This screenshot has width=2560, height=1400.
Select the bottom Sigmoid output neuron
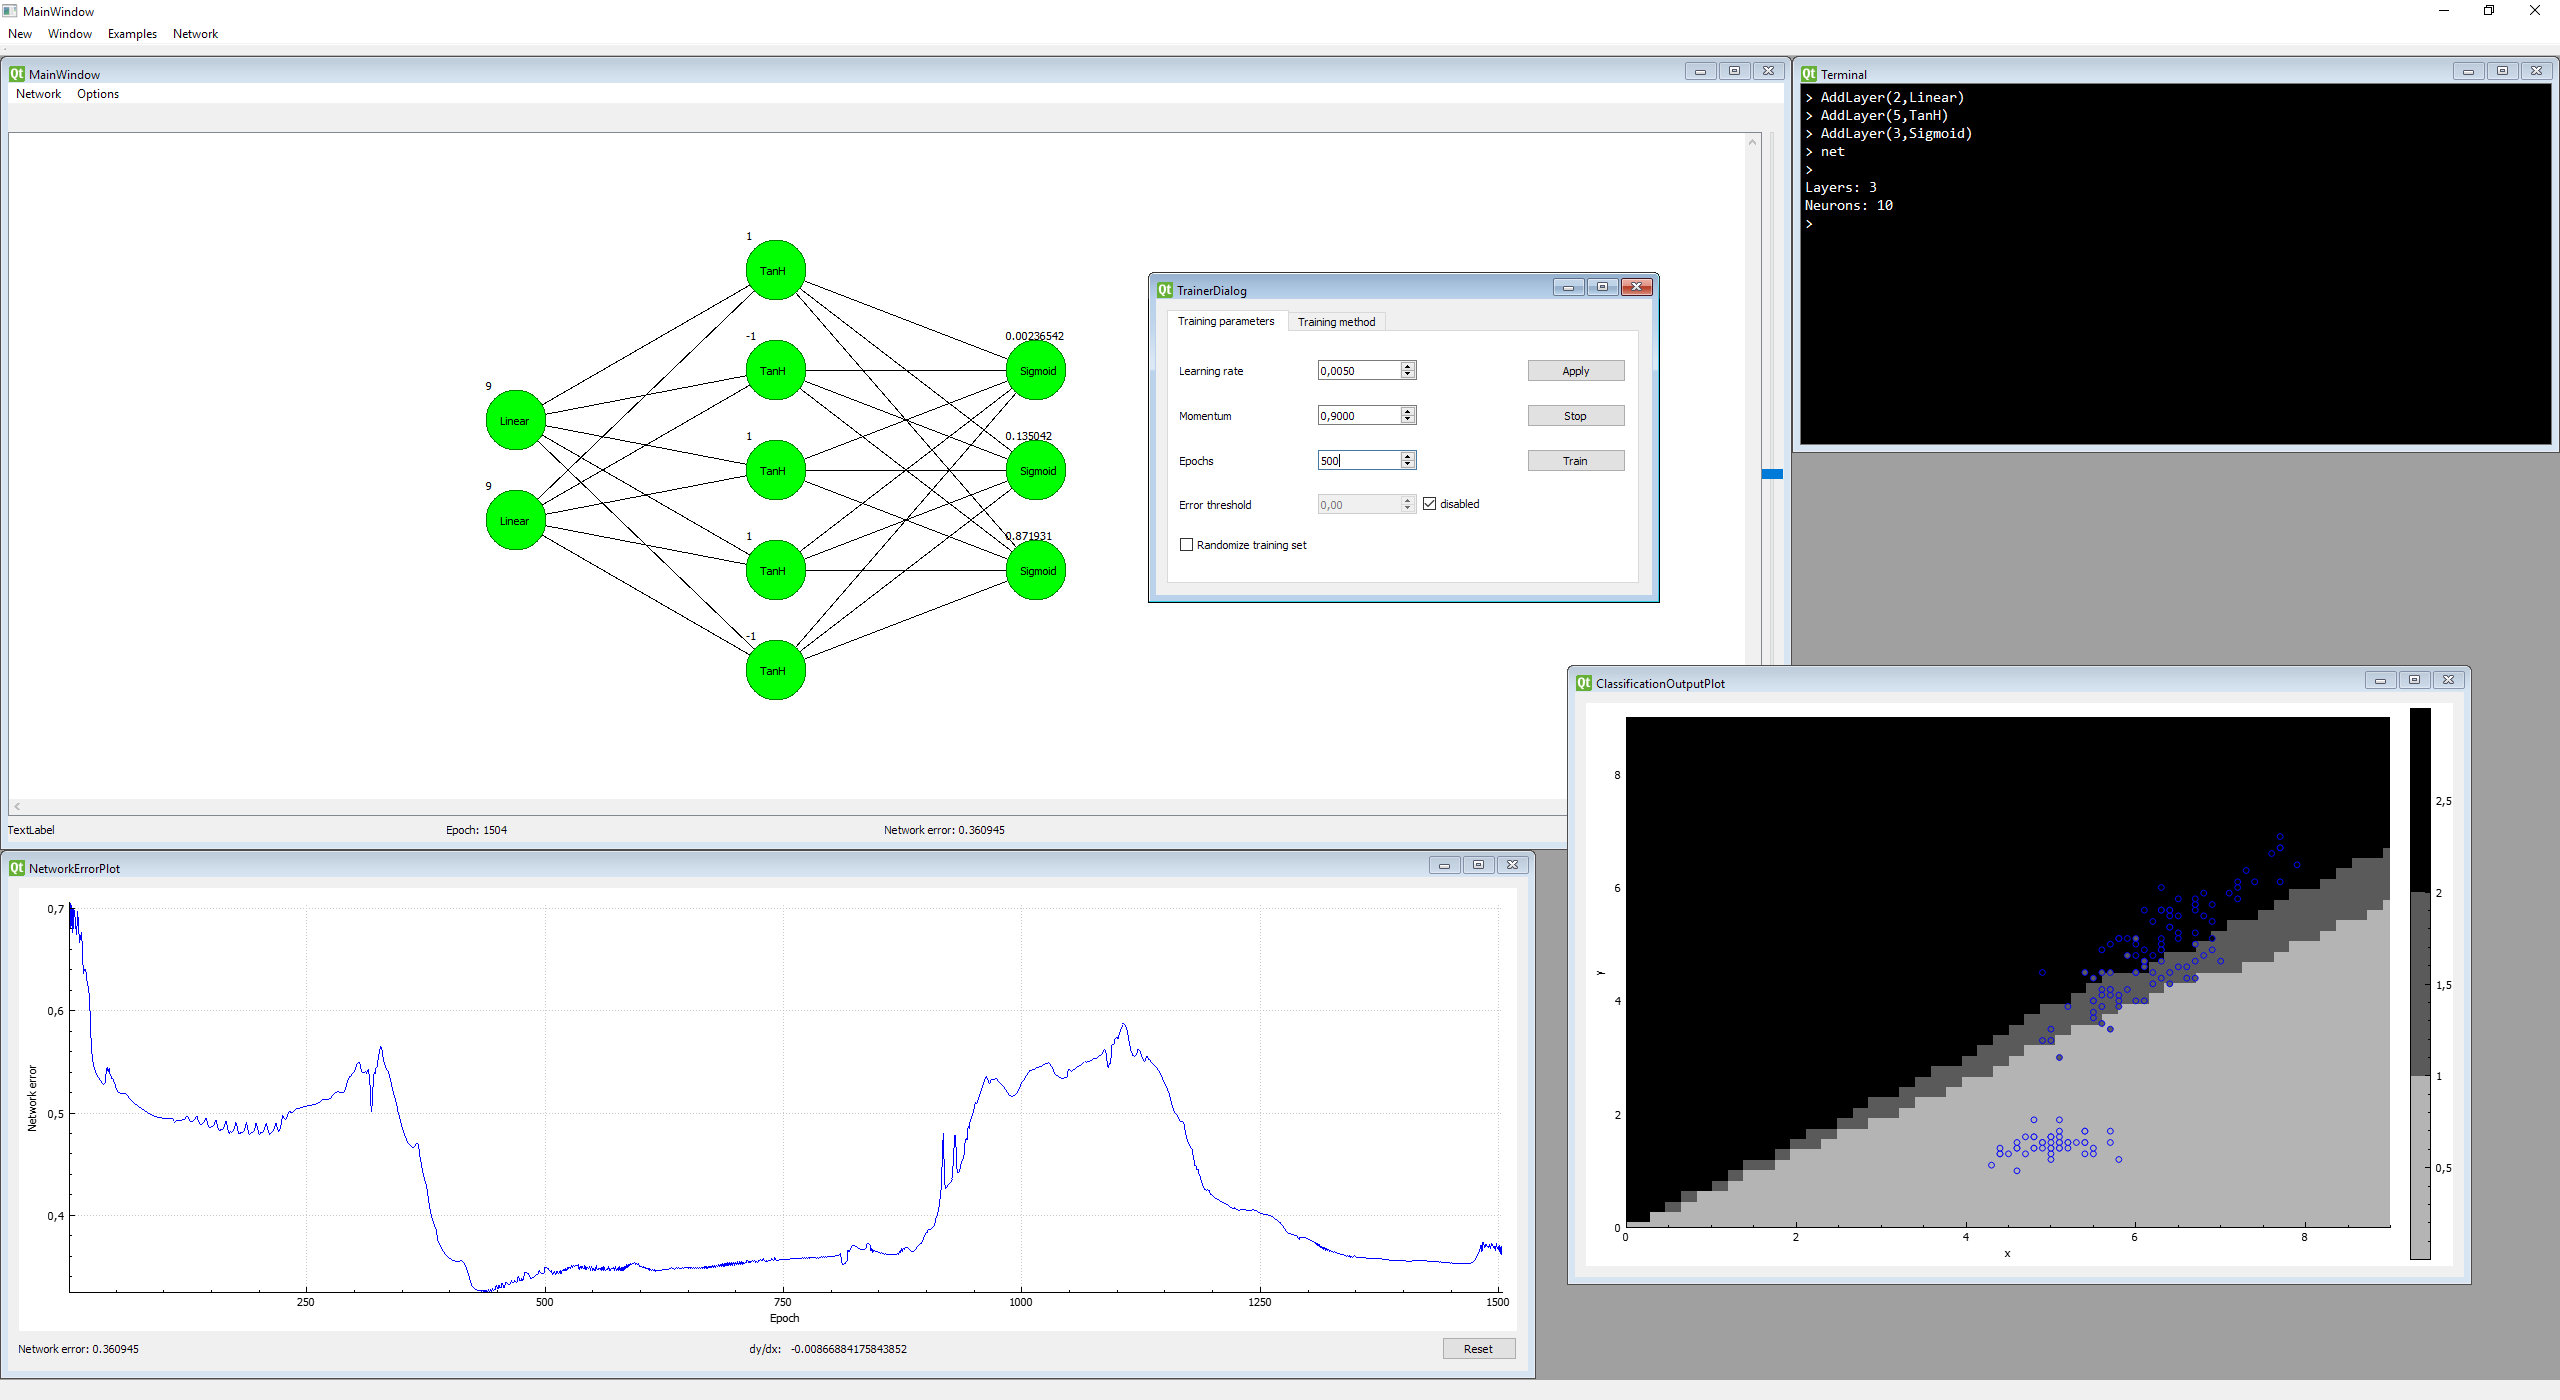pos(1036,570)
